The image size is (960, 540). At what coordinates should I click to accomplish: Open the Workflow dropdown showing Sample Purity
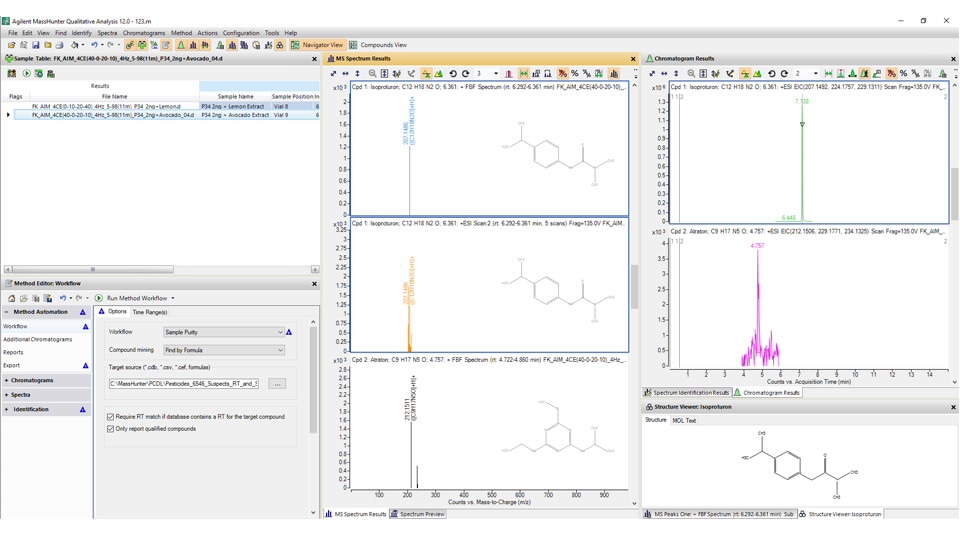pyautogui.click(x=224, y=332)
